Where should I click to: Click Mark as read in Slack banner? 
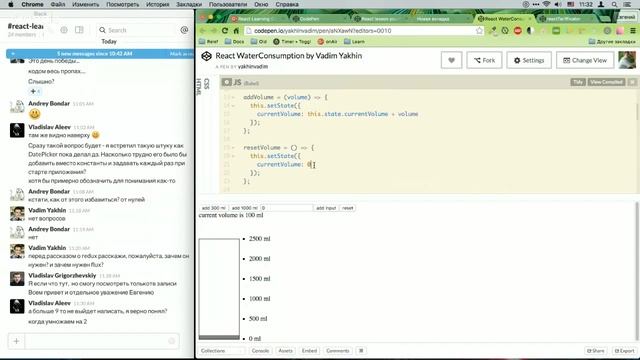[181, 54]
